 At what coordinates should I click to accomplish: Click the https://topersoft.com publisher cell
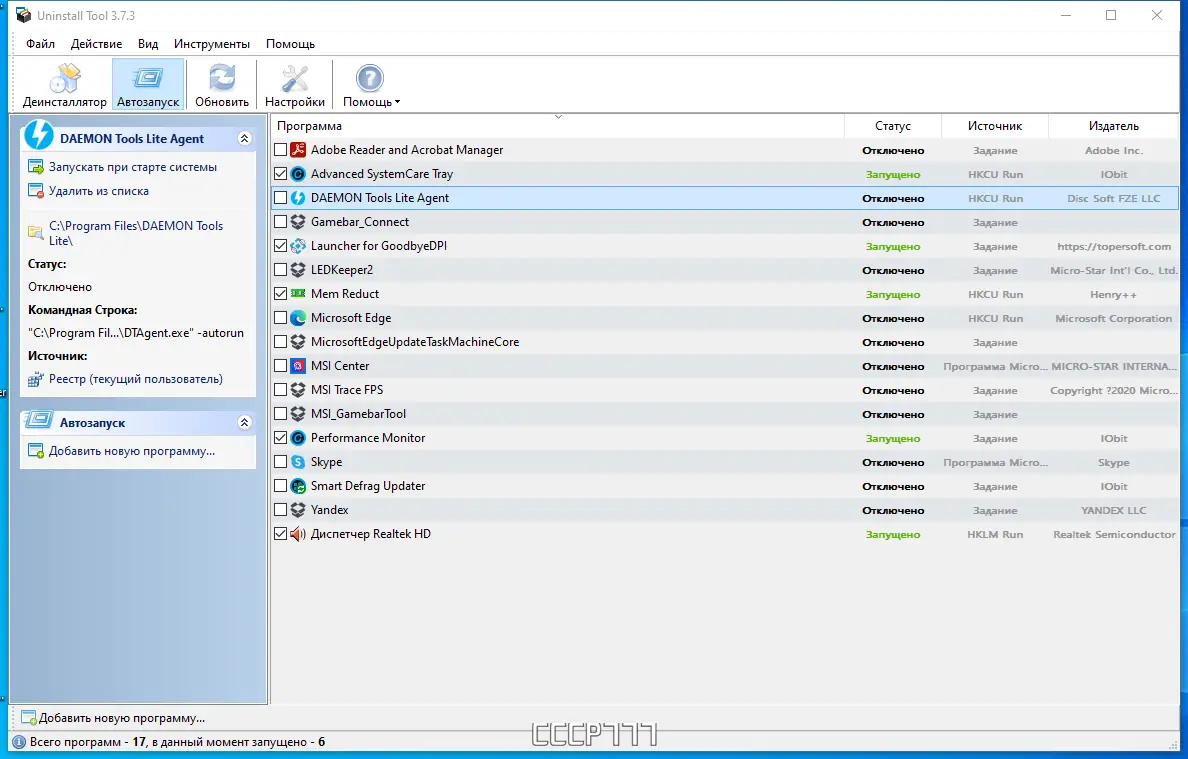click(x=1114, y=246)
